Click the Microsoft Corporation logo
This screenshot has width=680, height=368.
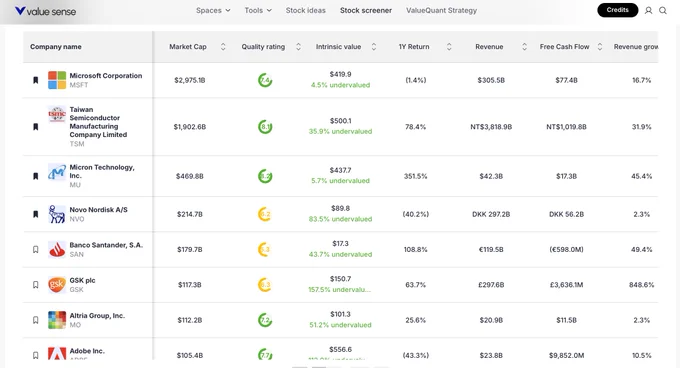[x=57, y=80]
